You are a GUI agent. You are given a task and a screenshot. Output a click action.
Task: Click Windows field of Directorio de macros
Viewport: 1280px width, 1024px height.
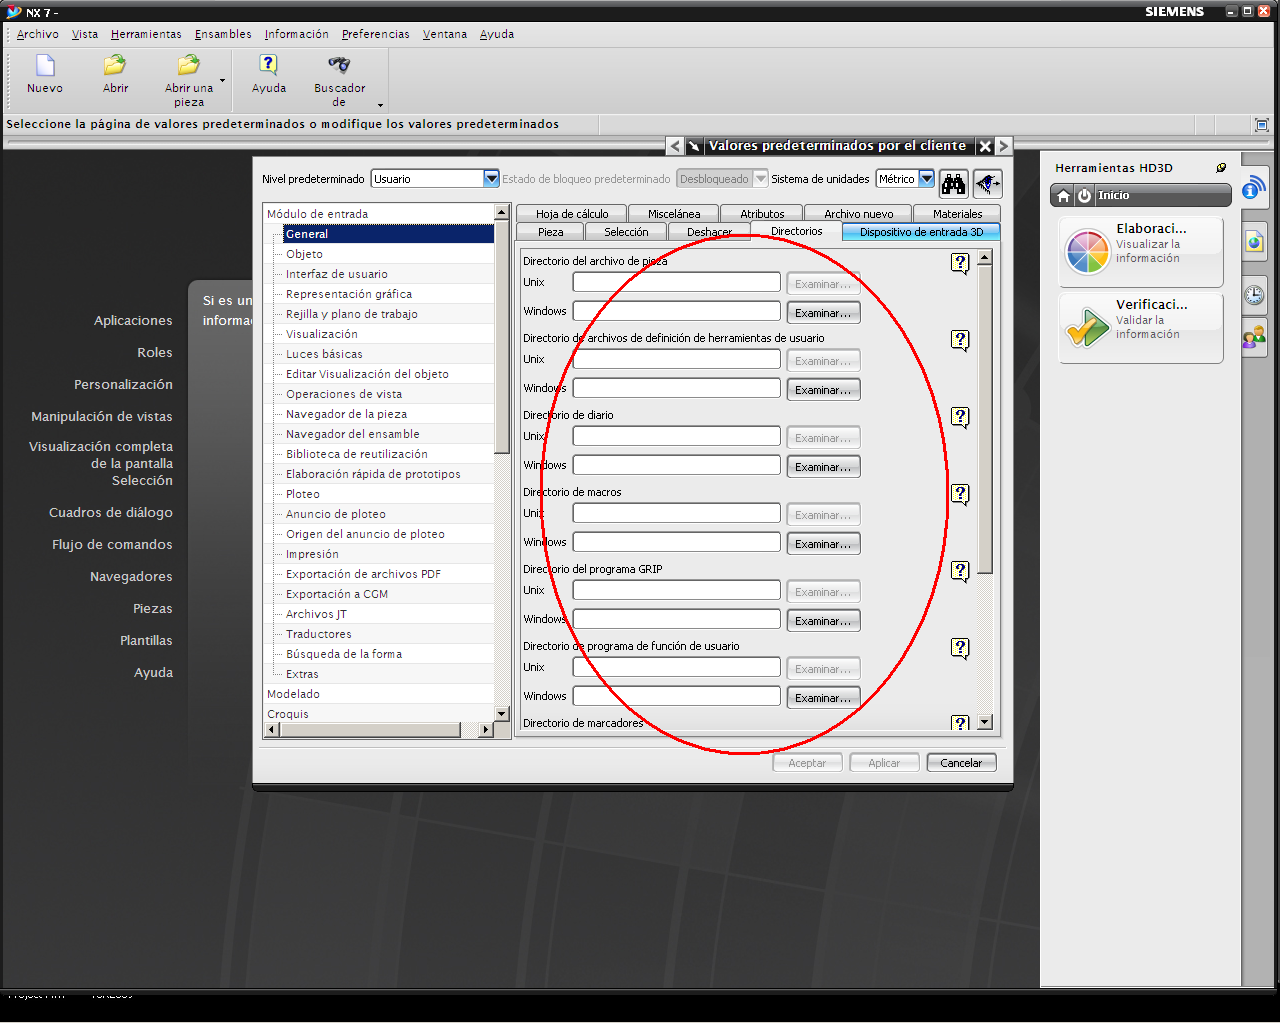coord(676,542)
